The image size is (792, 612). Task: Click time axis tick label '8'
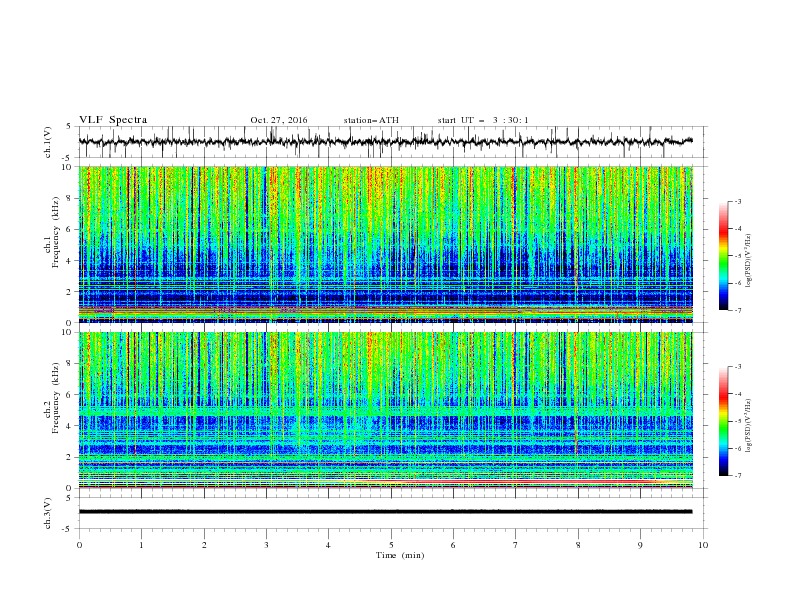click(x=578, y=545)
